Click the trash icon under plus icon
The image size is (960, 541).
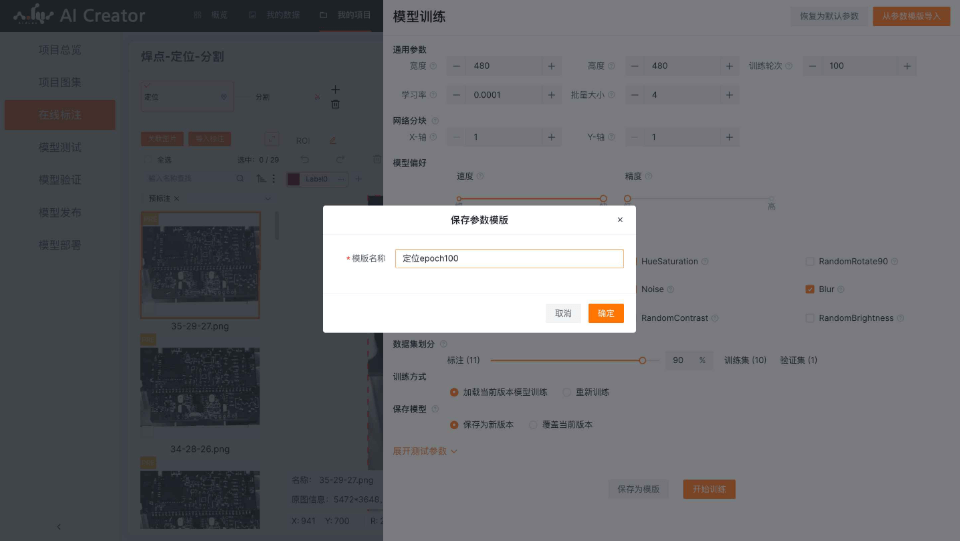point(335,105)
